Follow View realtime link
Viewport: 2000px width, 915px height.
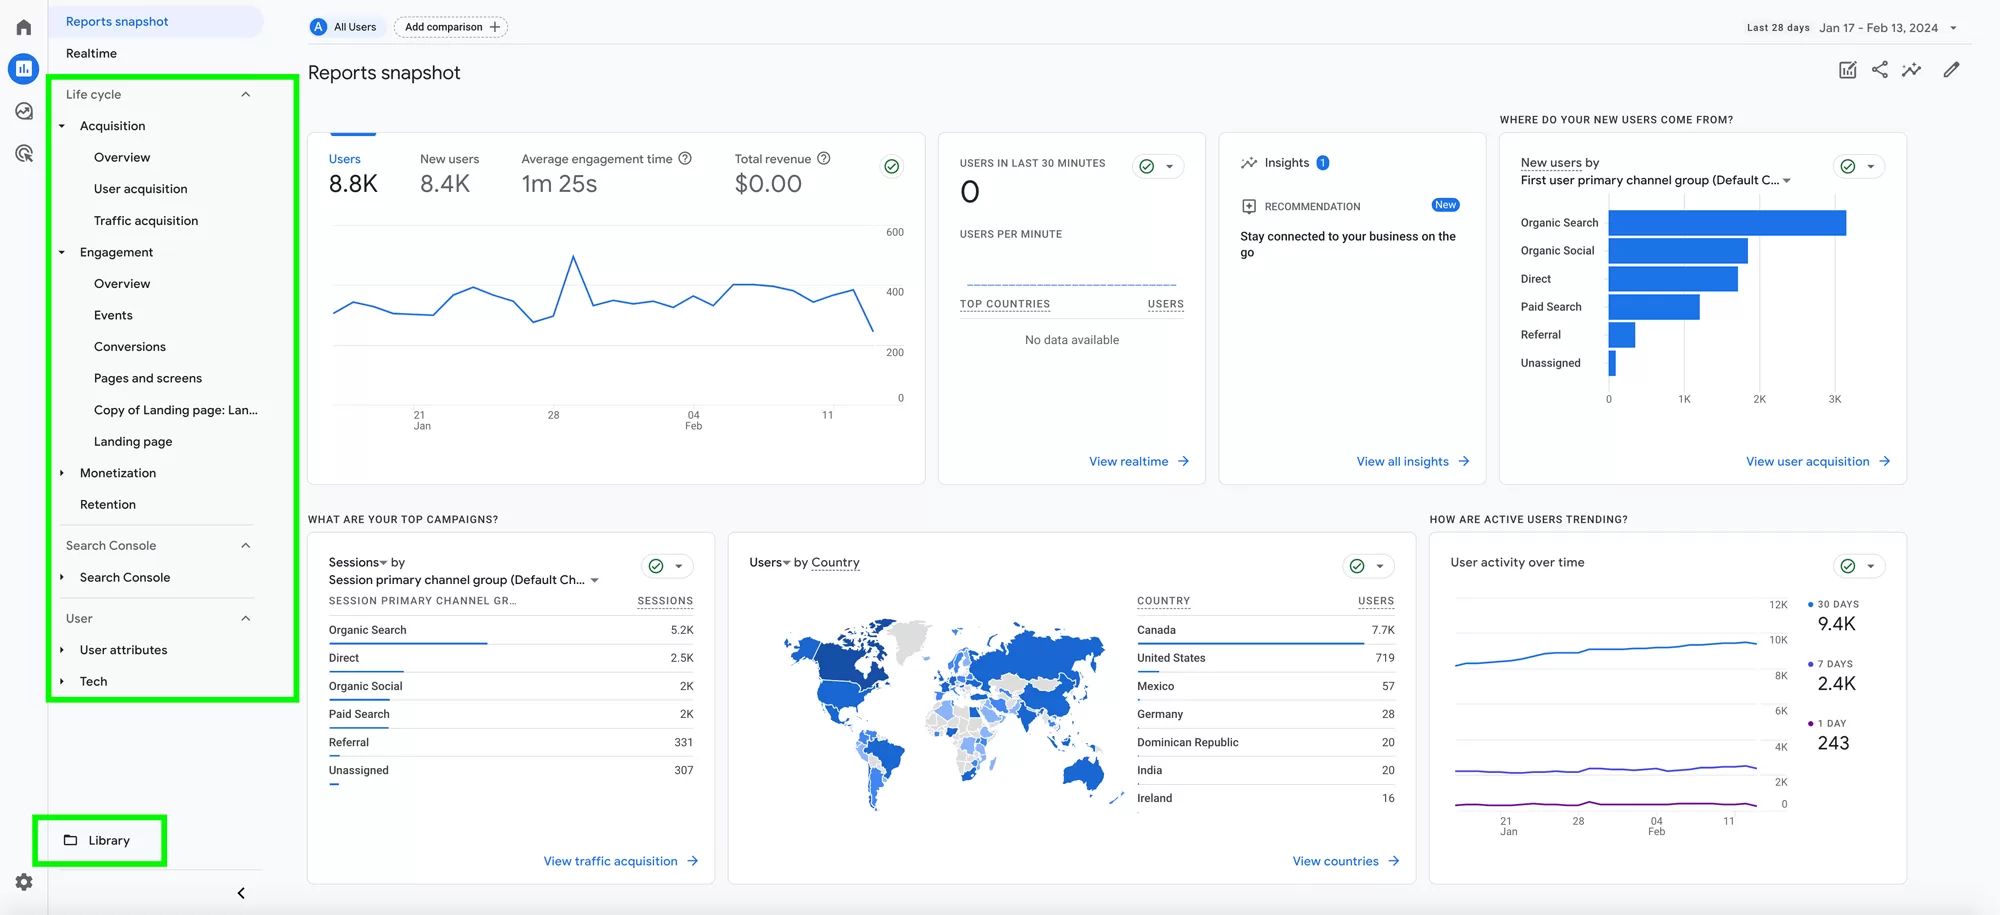tap(1139, 461)
